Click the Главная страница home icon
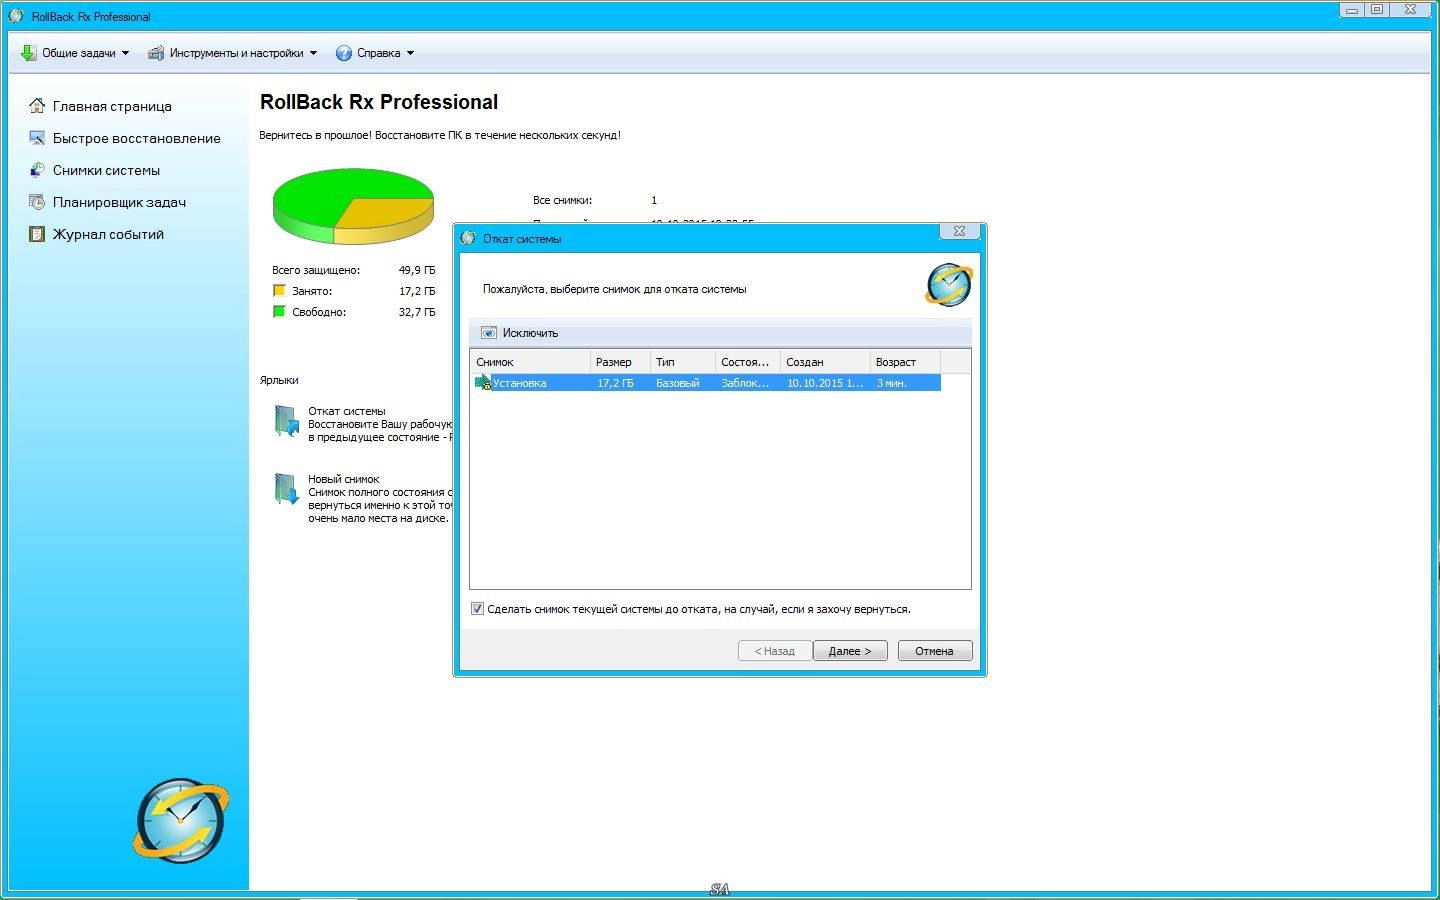1440x900 pixels. (x=37, y=106)
